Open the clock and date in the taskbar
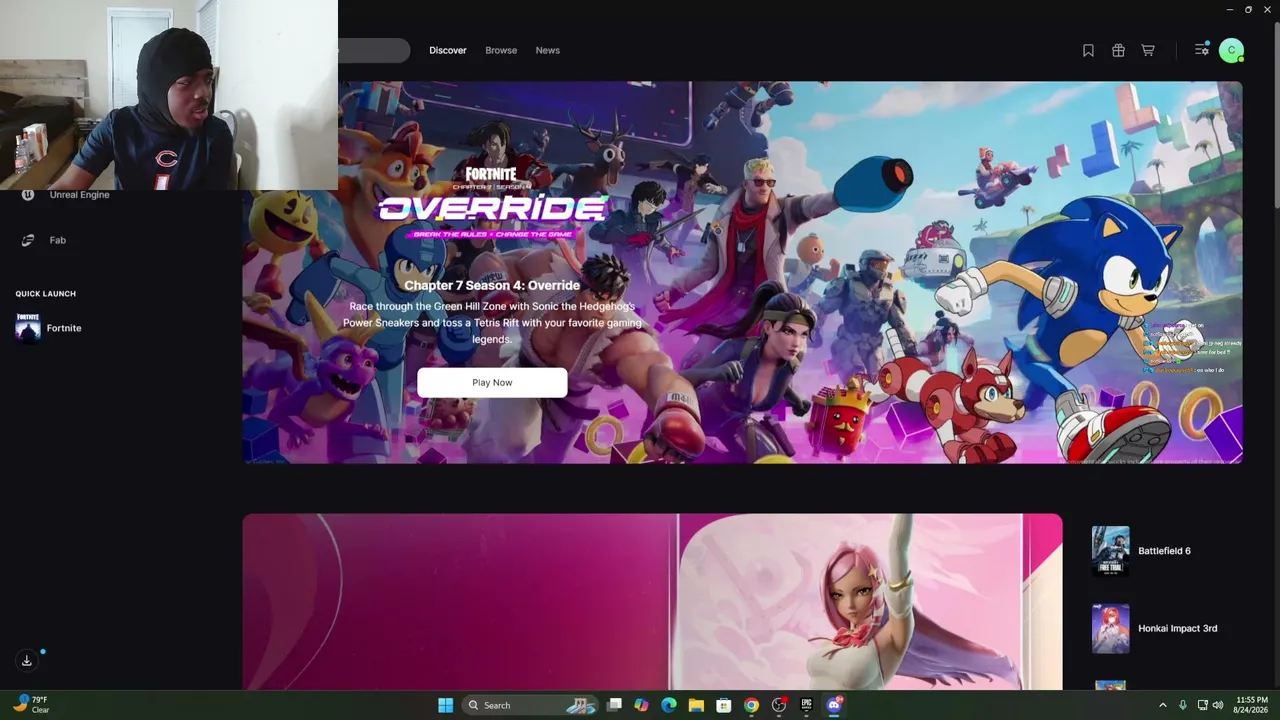Screen dimensions: 1280x720 click(x=1252, y=704)
